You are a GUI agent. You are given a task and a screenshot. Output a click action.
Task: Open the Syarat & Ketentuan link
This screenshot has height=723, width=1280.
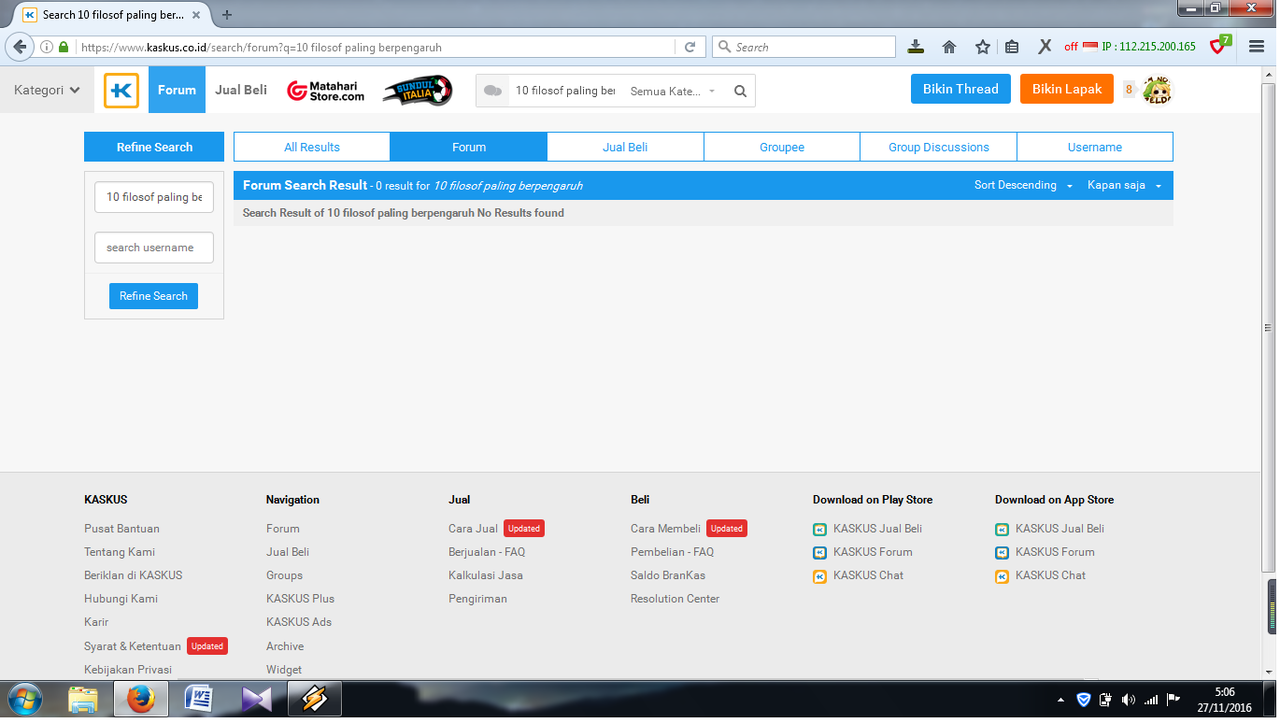[132, 647]
